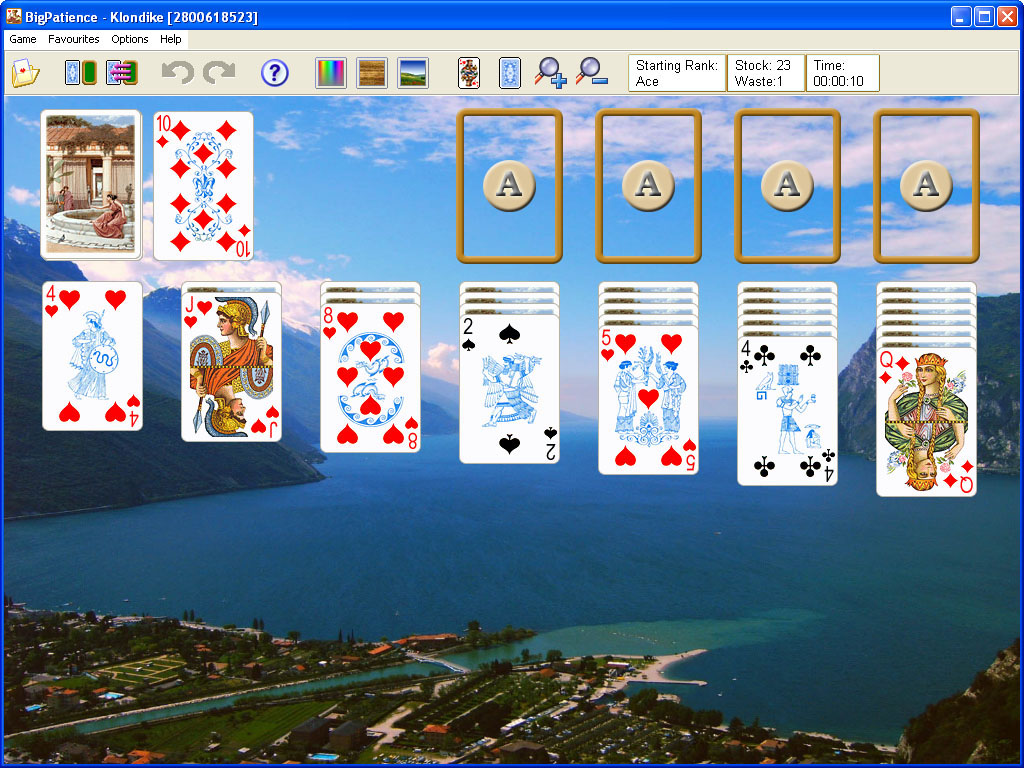Image resolution: width=1024 pixels, height=768 pixels.
Task: Click the zoom out magnifier icon
Action: [592, 73]
